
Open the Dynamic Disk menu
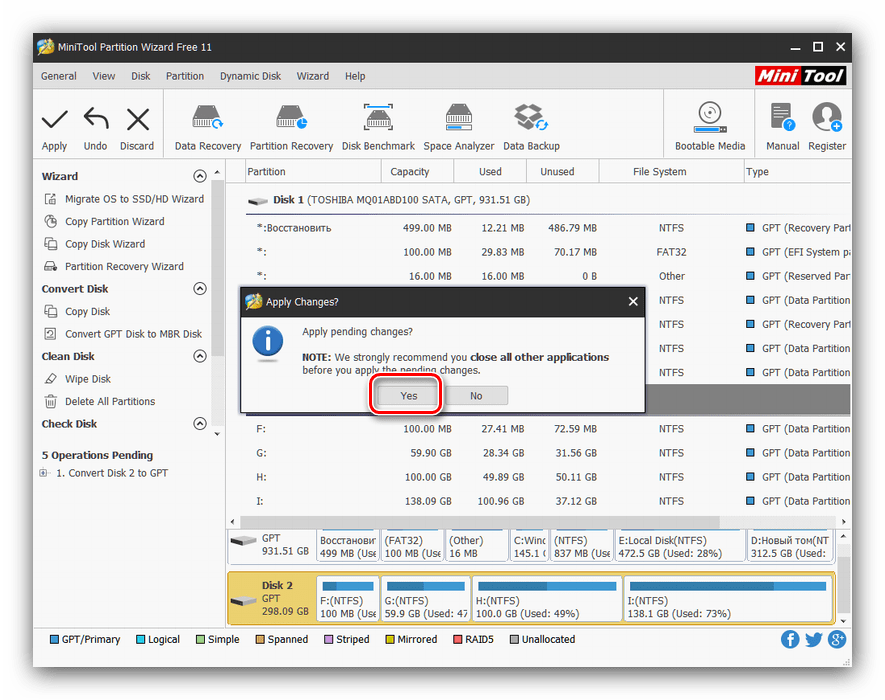point(250,76)
